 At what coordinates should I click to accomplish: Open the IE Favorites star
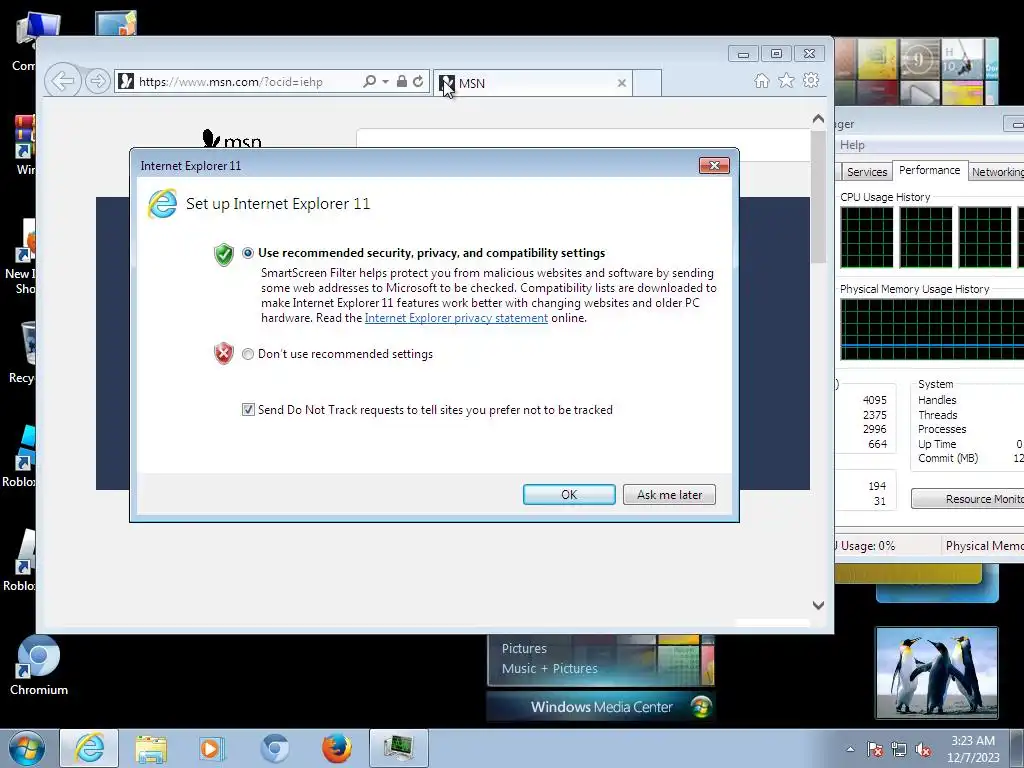(786, 81)
